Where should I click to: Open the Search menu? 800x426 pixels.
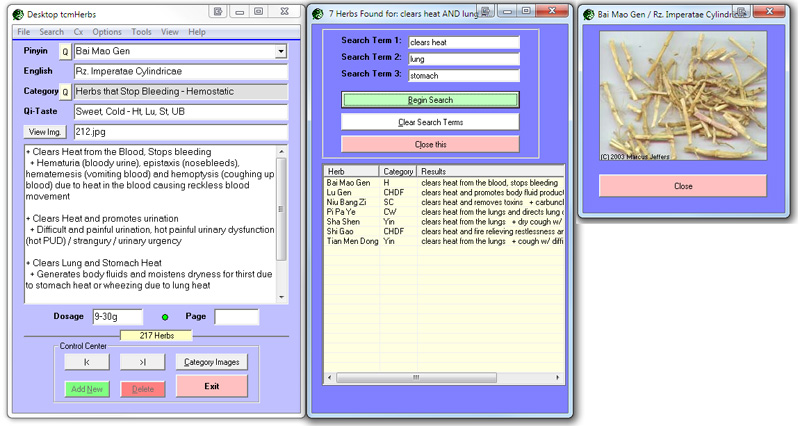(52, 32)
